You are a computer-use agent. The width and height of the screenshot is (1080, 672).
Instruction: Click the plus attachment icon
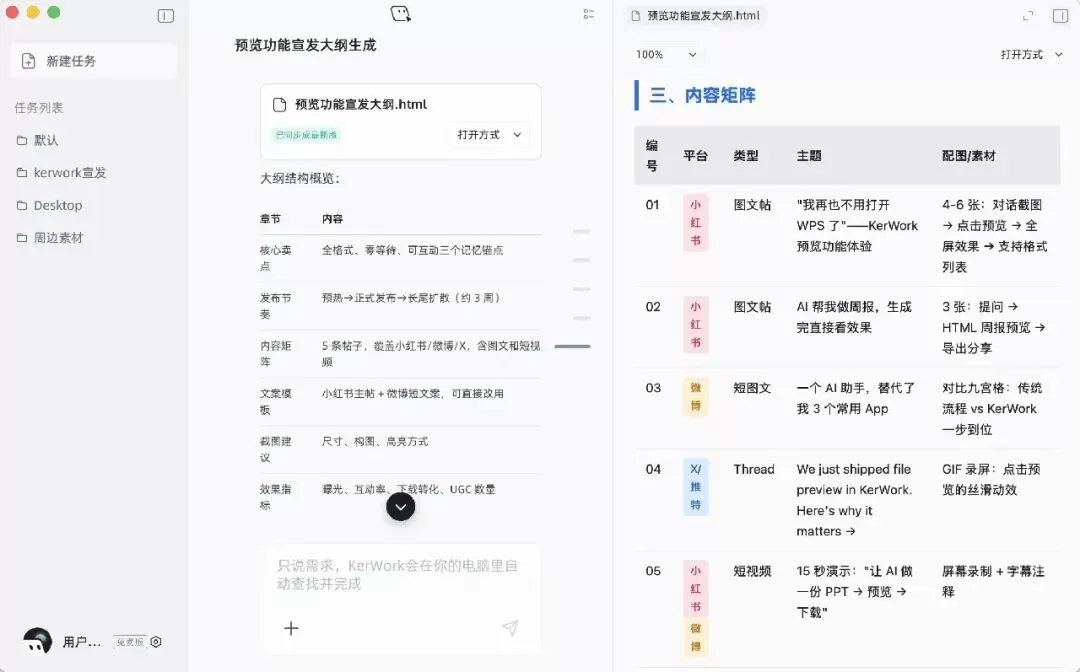coord(291,628)
